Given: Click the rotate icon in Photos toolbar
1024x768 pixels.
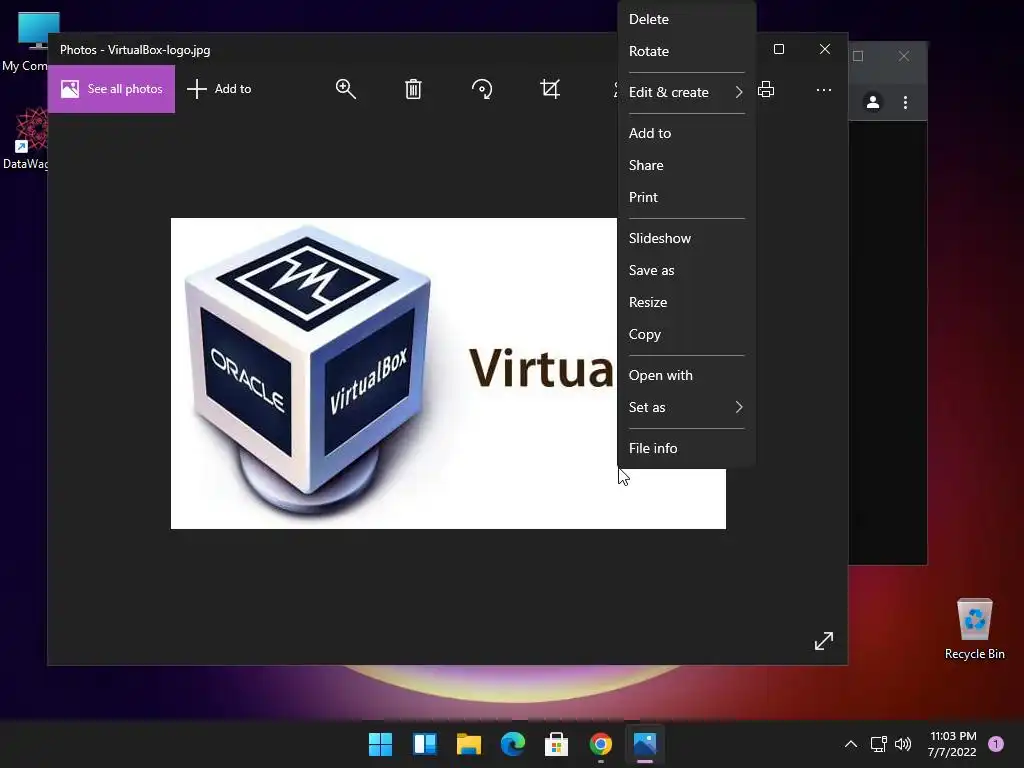Looking at the screenshot, I should 482,89.
